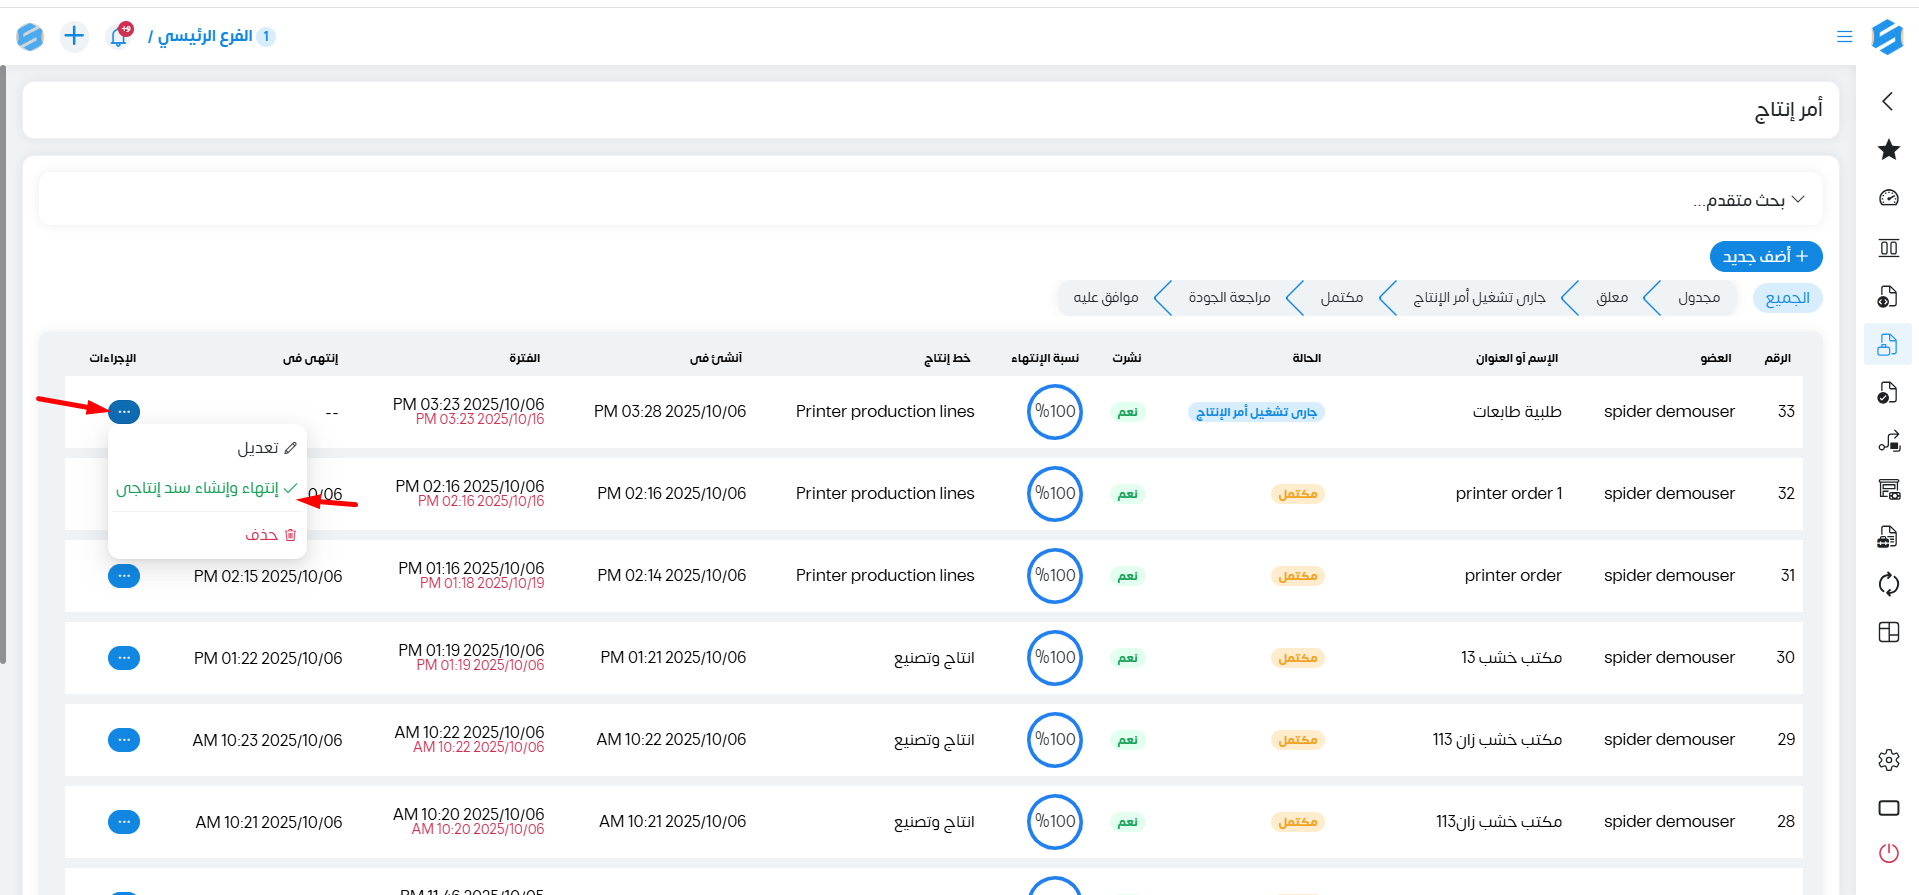Click the أضف جديد add new button
The width and height of the screenshot is (1919, 895).
pyautogui.click(x=1765, y=257)
